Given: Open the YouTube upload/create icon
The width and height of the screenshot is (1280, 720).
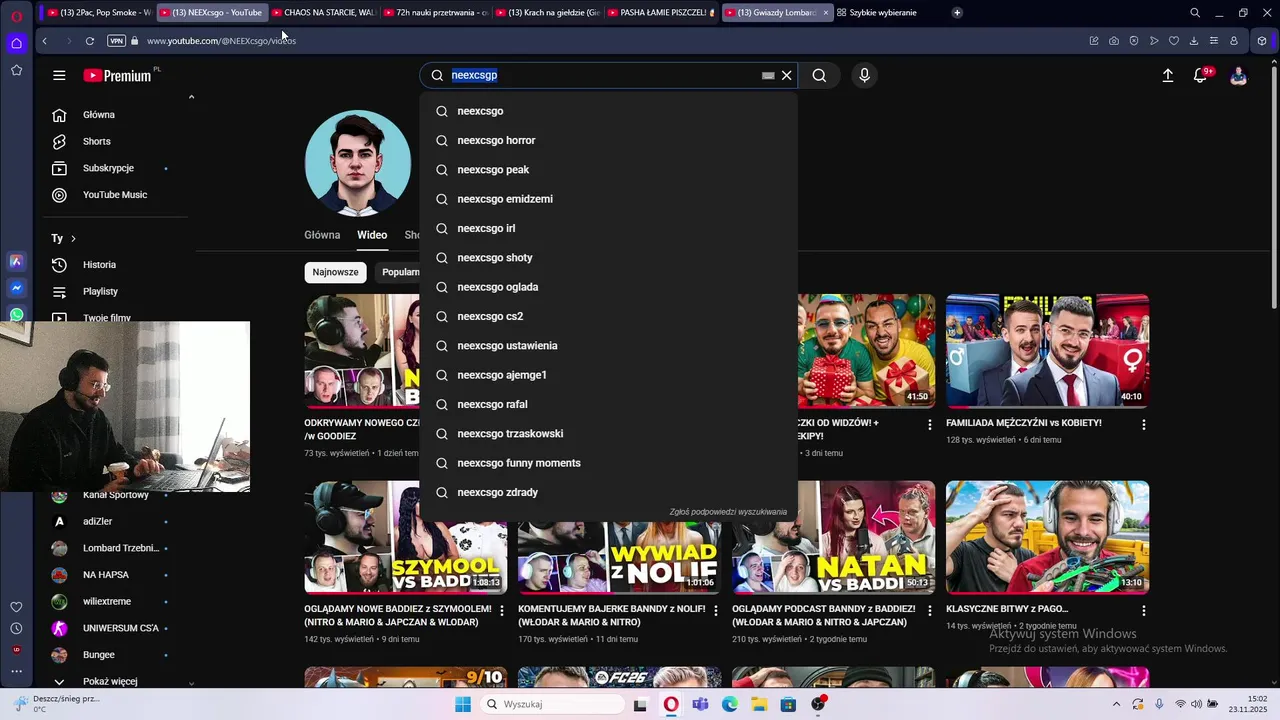Looking at the screenshot, I should click(1167, 75).
